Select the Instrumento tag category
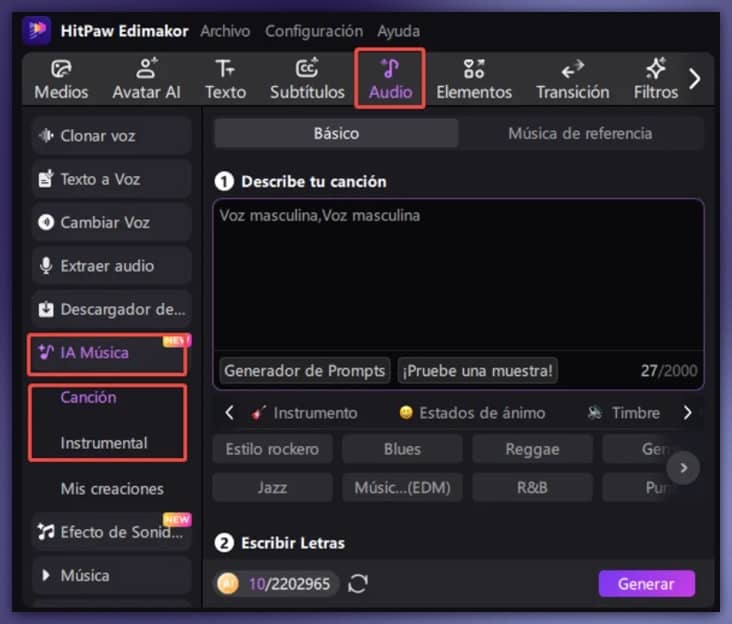 point(304,413)
